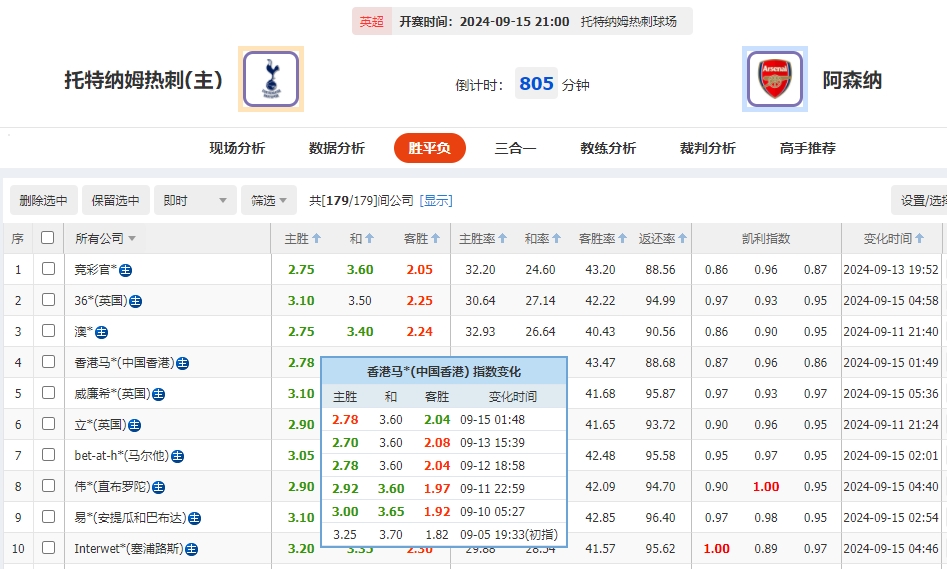The height and width of the screenshot is (569, 947).
Task: Tick the checkbox for 威廉希*(英国)
Action: pos(48,393)
